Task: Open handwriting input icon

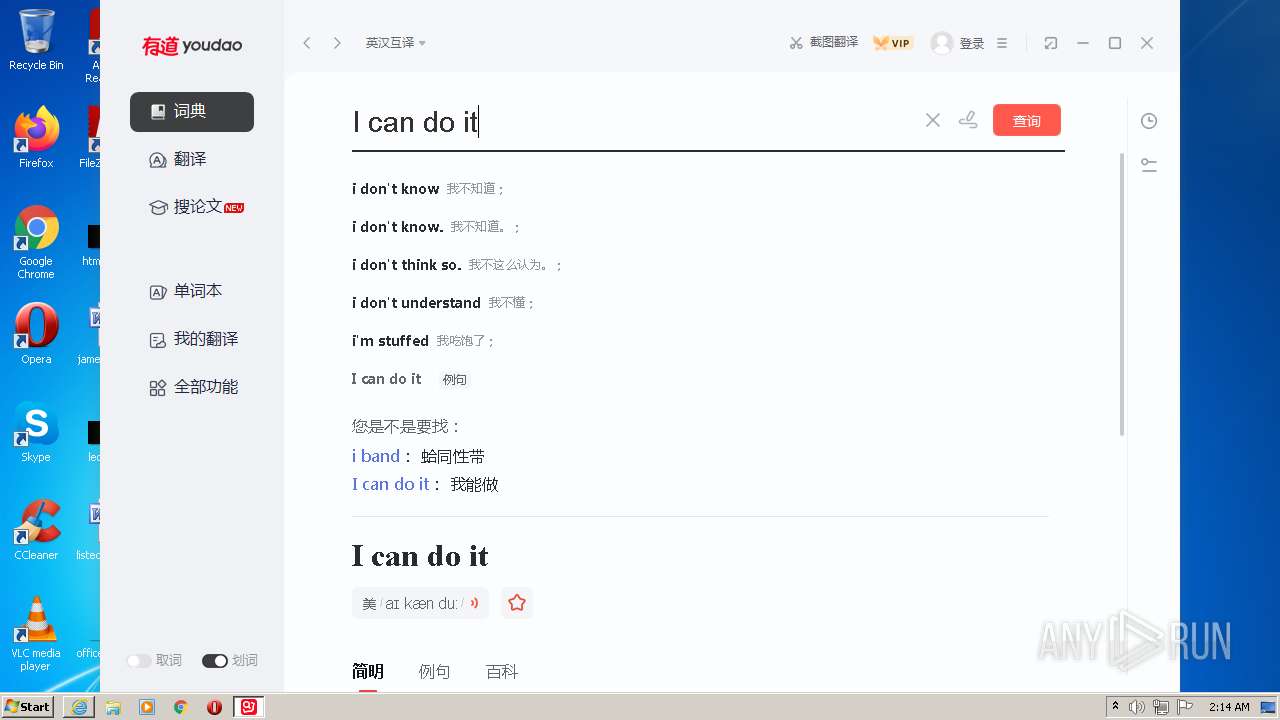Action: click(x=968, y=120)
